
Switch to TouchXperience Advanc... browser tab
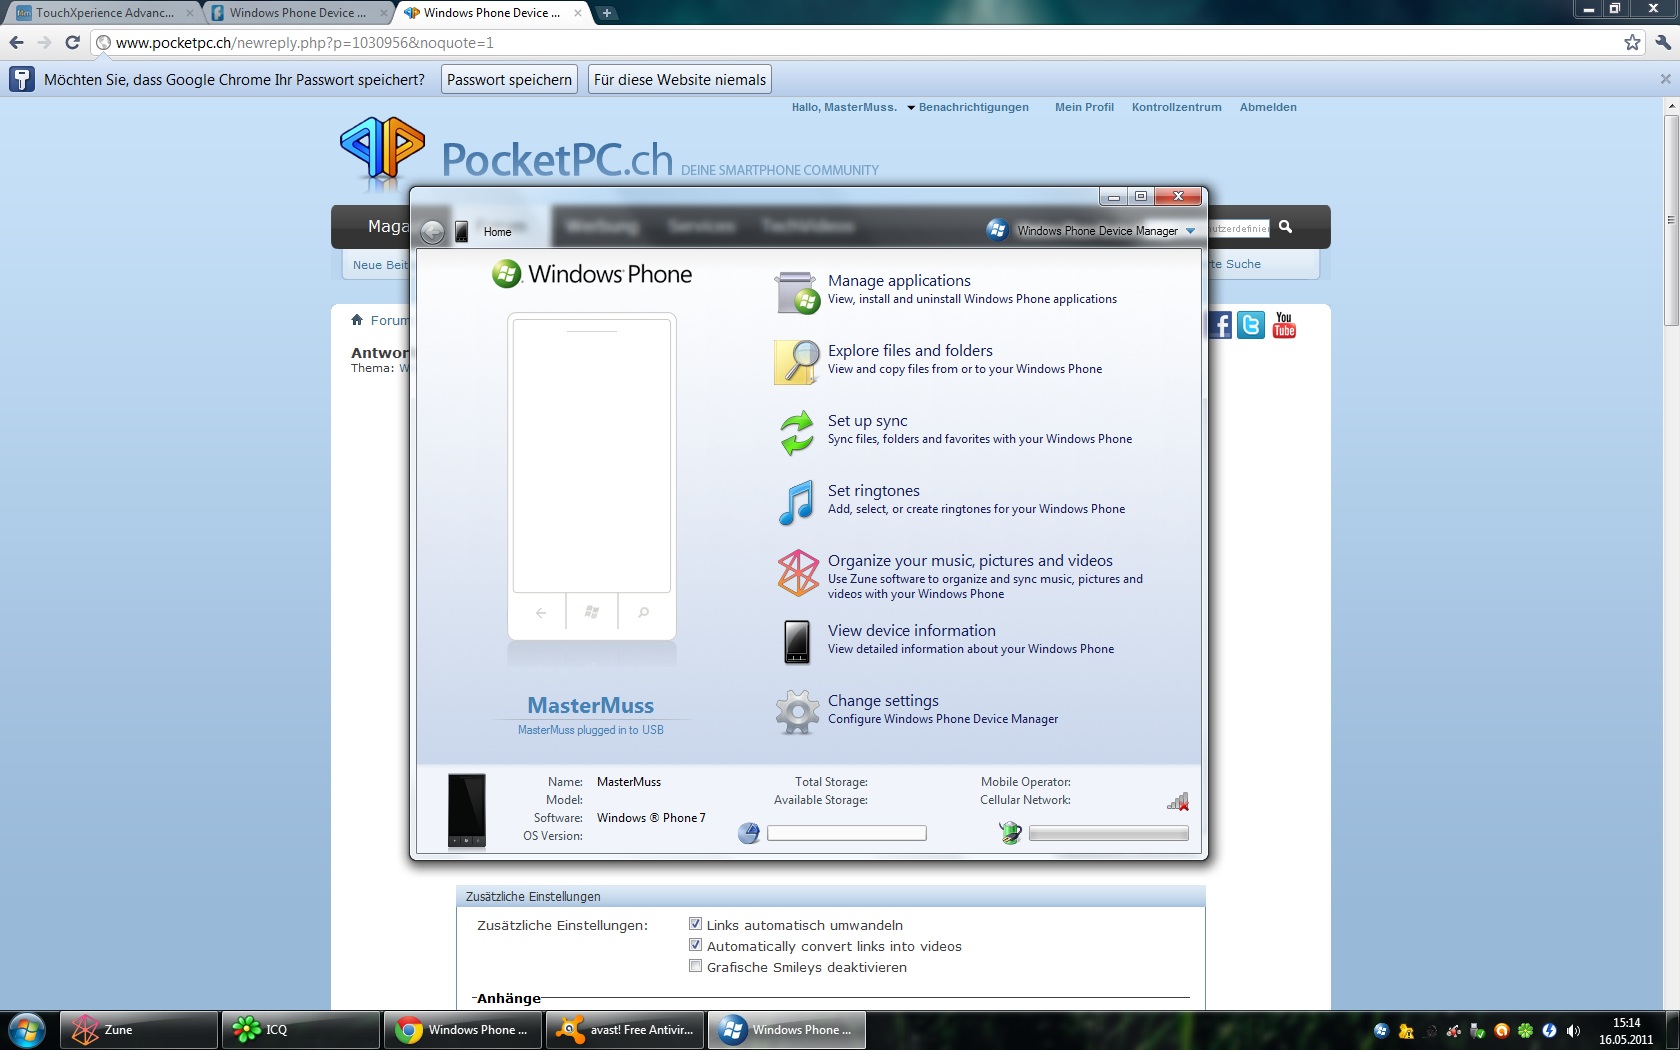103,13
